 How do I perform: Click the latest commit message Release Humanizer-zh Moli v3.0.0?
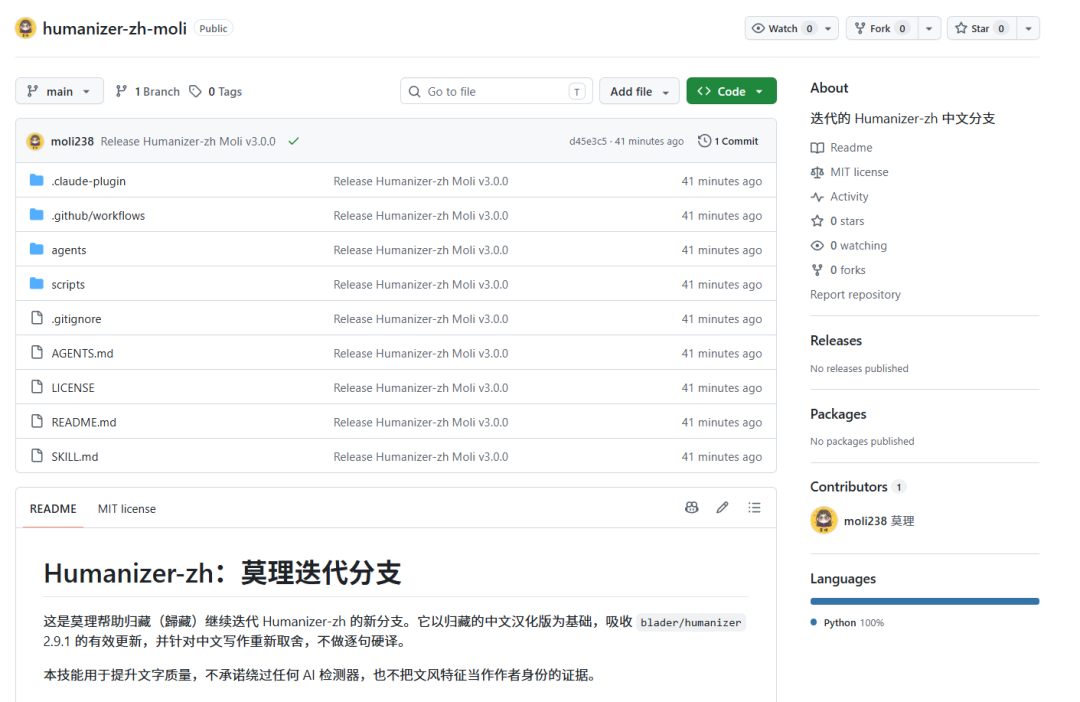[188, 141]
